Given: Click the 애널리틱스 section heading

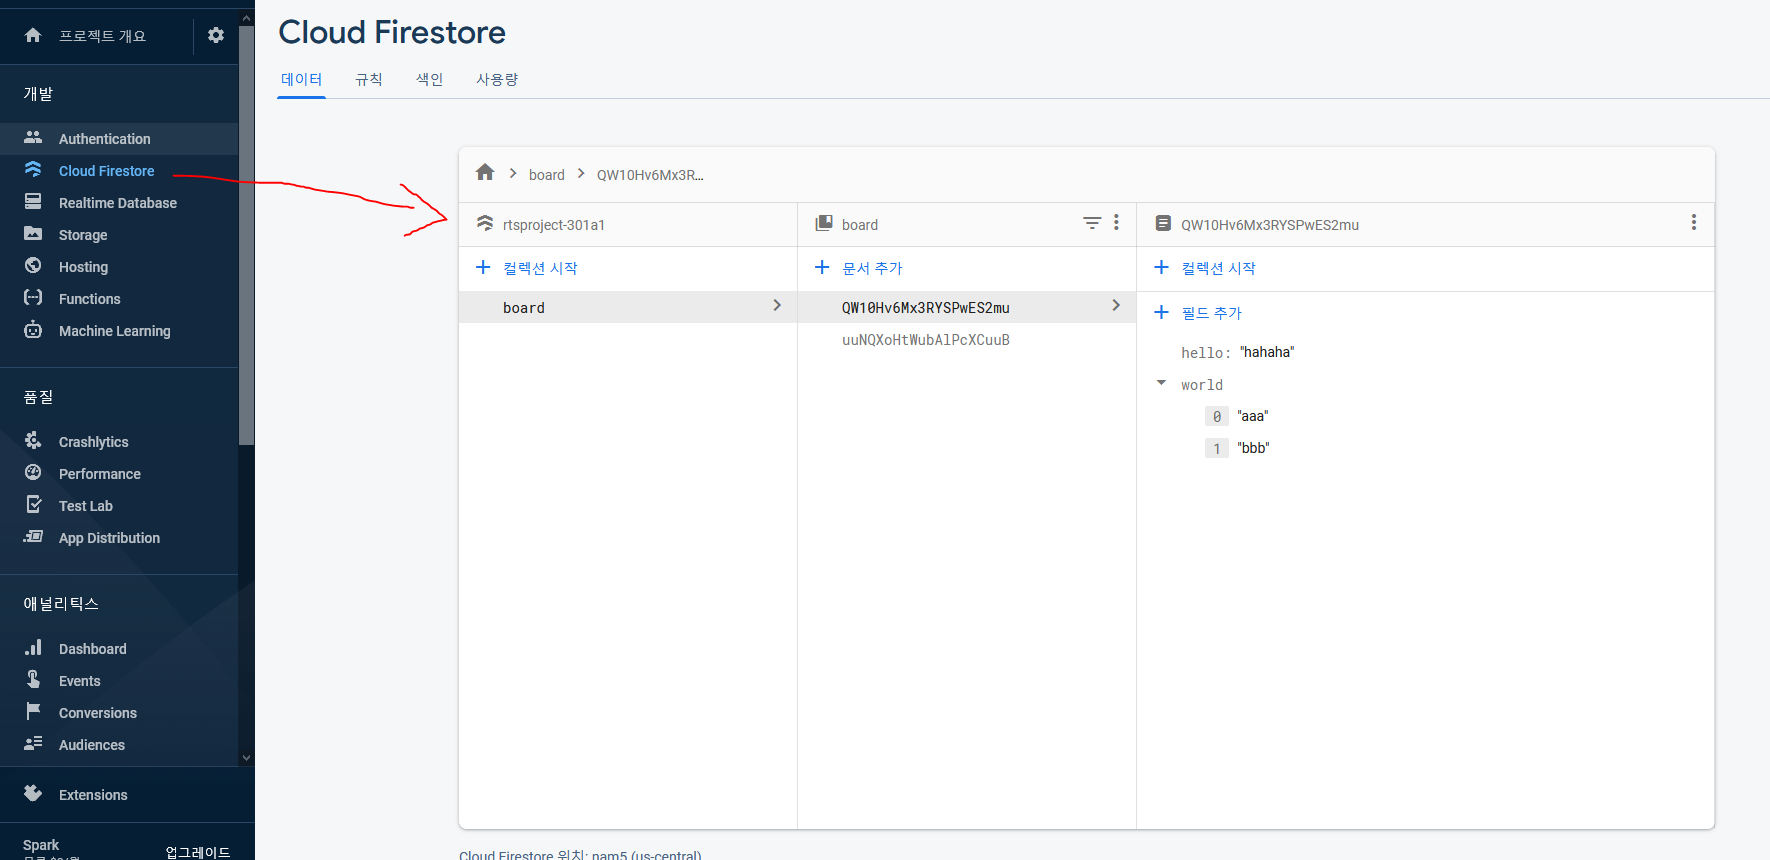Looking at the screenshot, I should tap(61, 604).
